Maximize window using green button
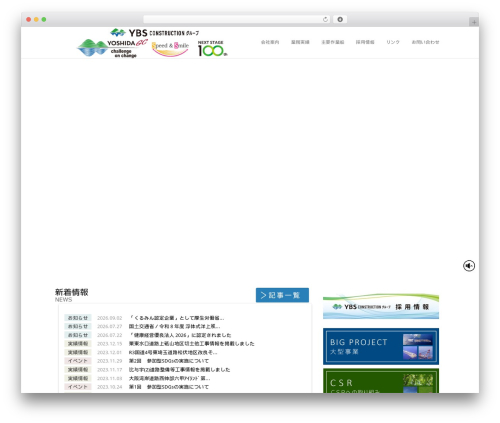 (44, 19)
